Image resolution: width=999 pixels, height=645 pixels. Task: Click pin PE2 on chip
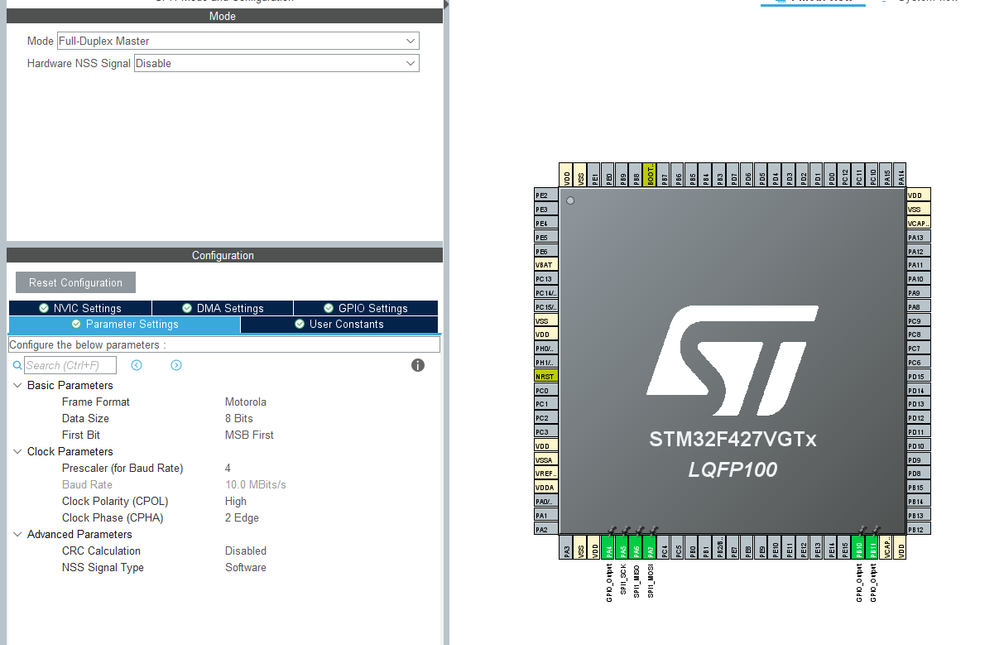(x=546, y=195)
